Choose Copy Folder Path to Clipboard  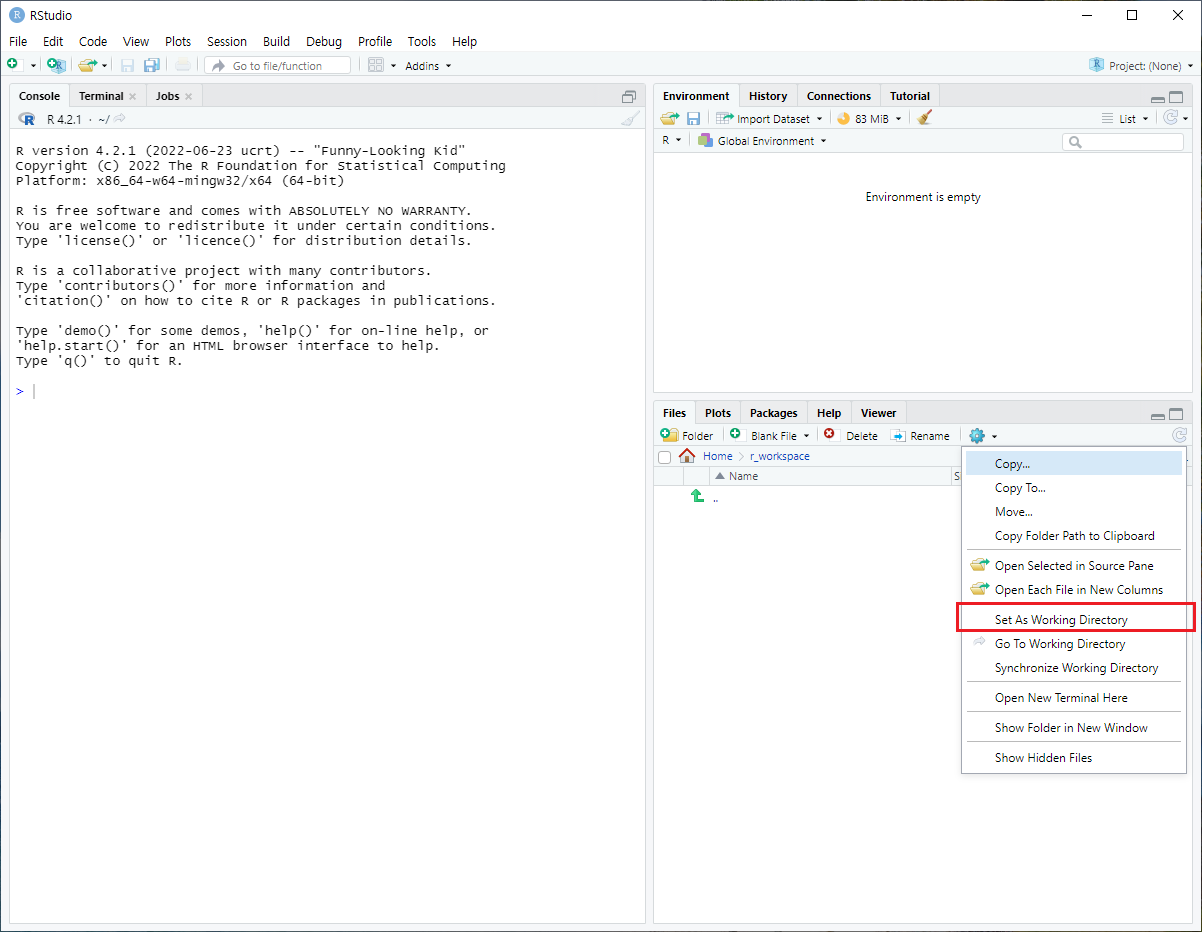[1074, 536]
